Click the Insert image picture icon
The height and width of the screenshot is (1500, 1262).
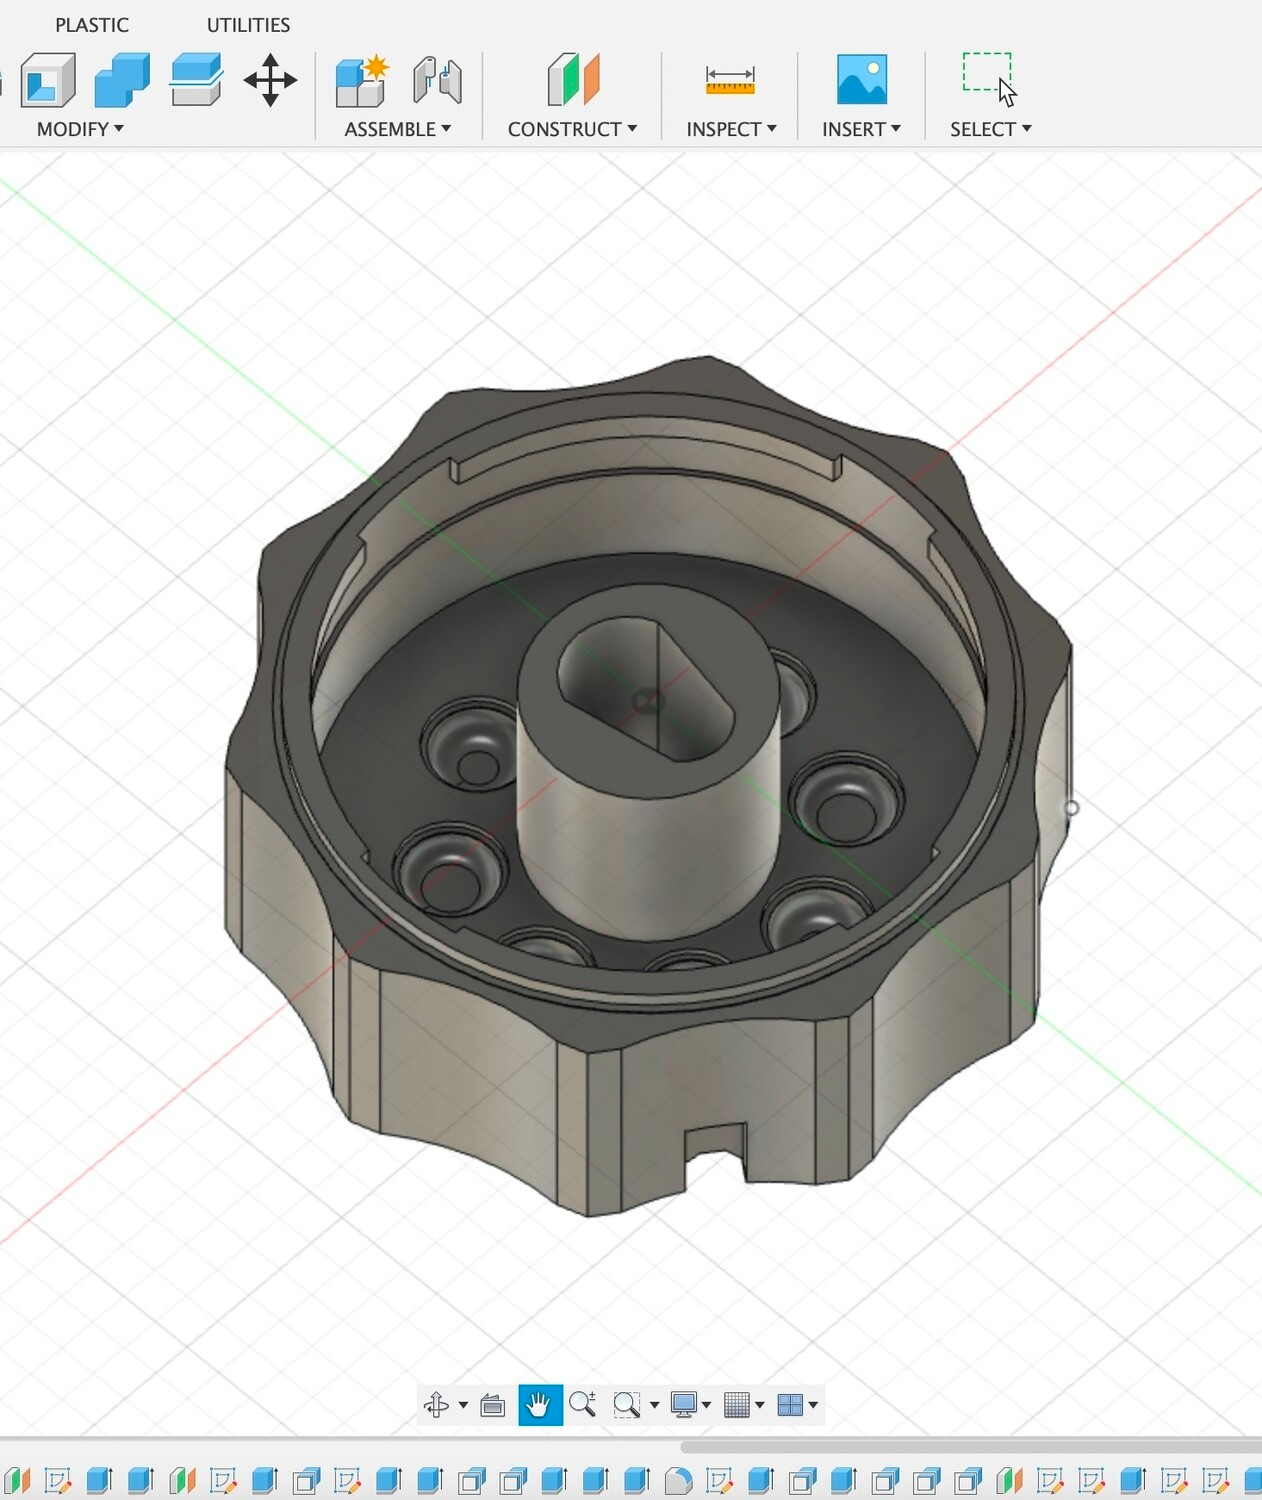click(862, 80)
